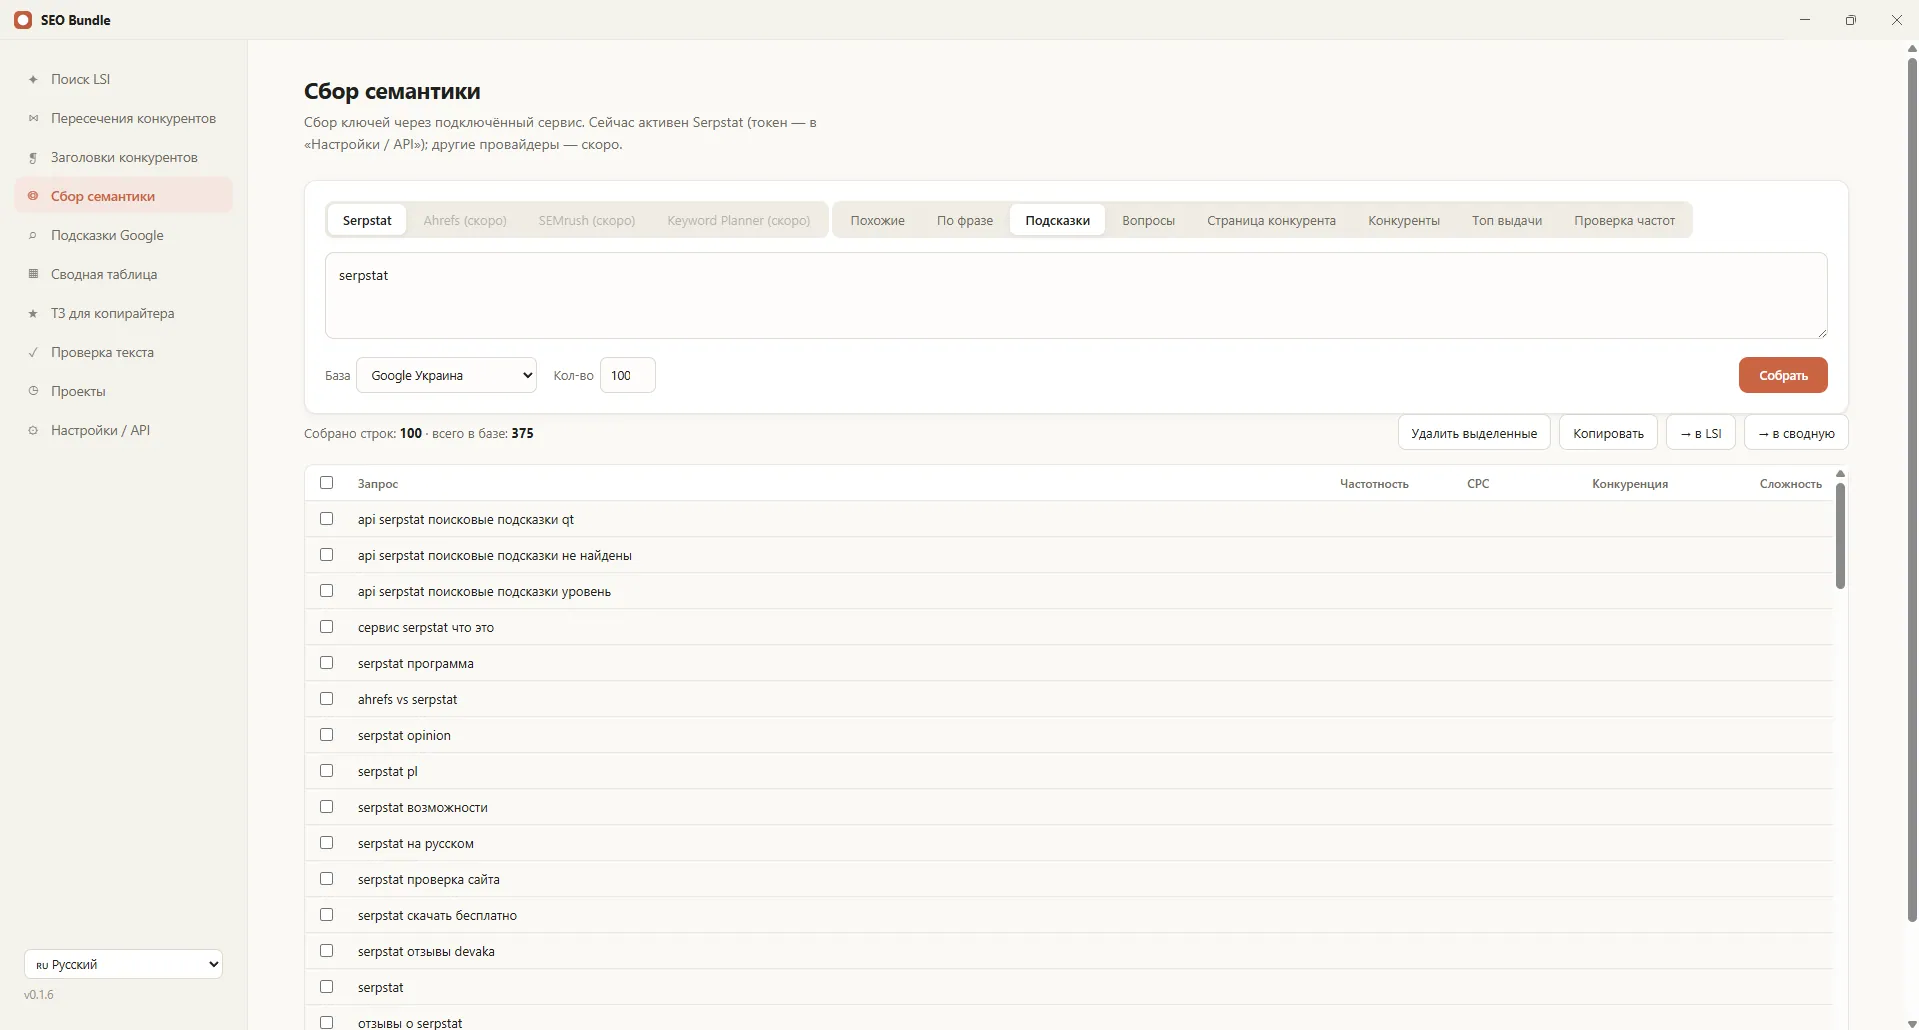Open Подсказки Google in the sidebar

tap(124, 235)
